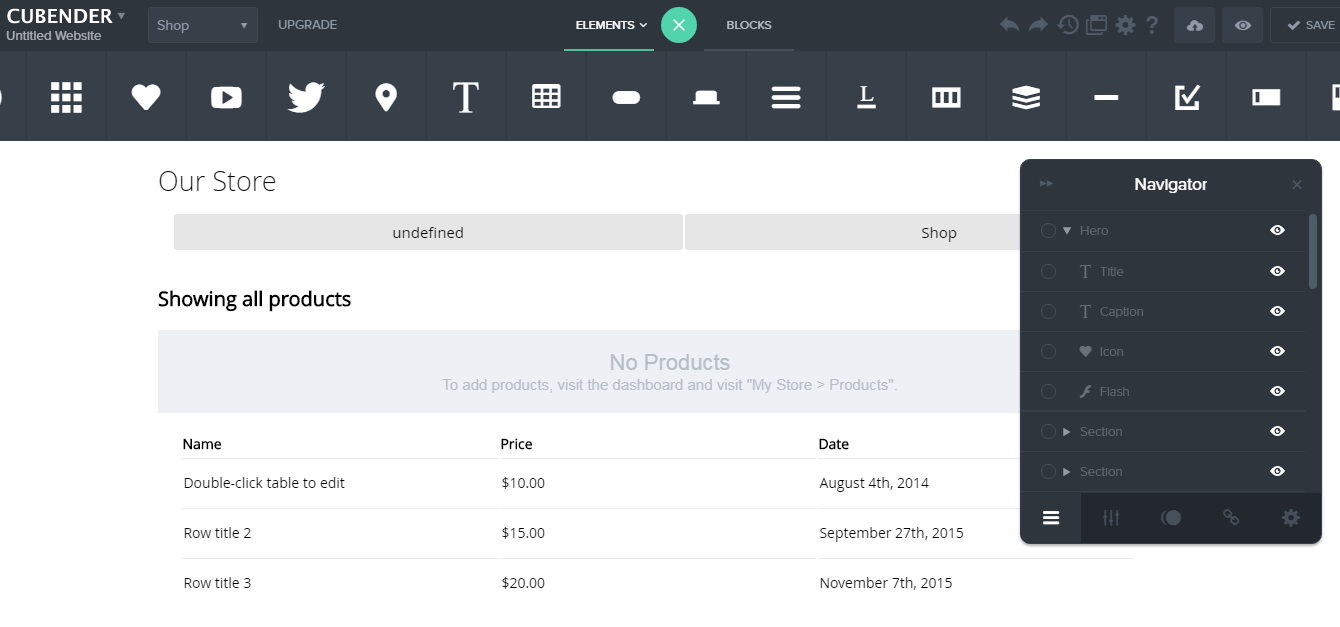The width and height of the screenshot is (1340, 627).
Task: Click the Upgrade link
Action: pos(307,25)
